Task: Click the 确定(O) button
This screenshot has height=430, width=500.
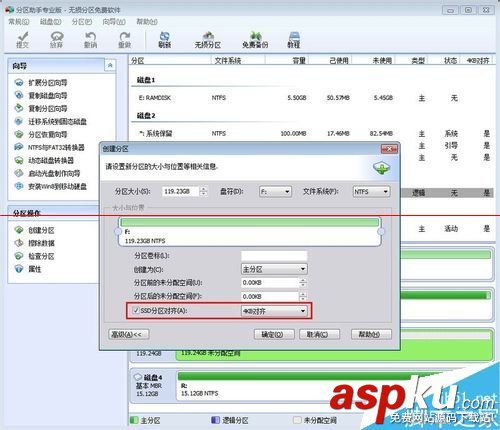Action: (x=274, y=334)
